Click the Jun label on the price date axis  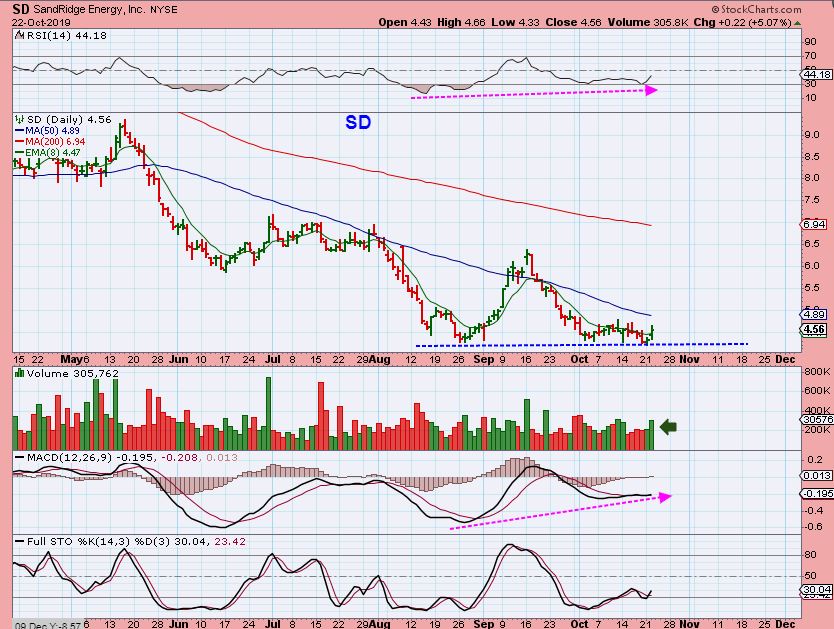tap(179, 359)
